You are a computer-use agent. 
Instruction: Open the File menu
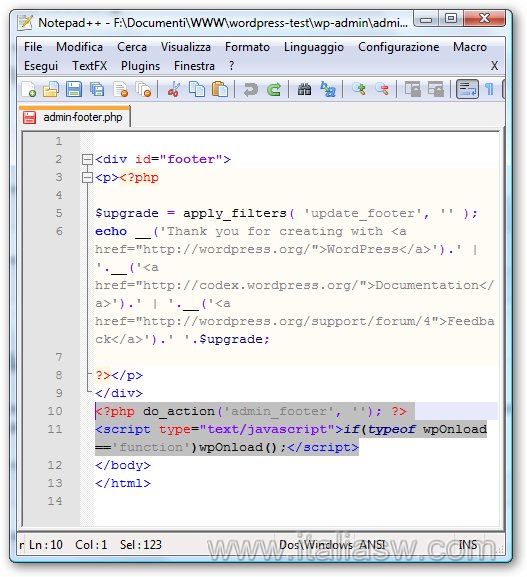coord(33,47)
